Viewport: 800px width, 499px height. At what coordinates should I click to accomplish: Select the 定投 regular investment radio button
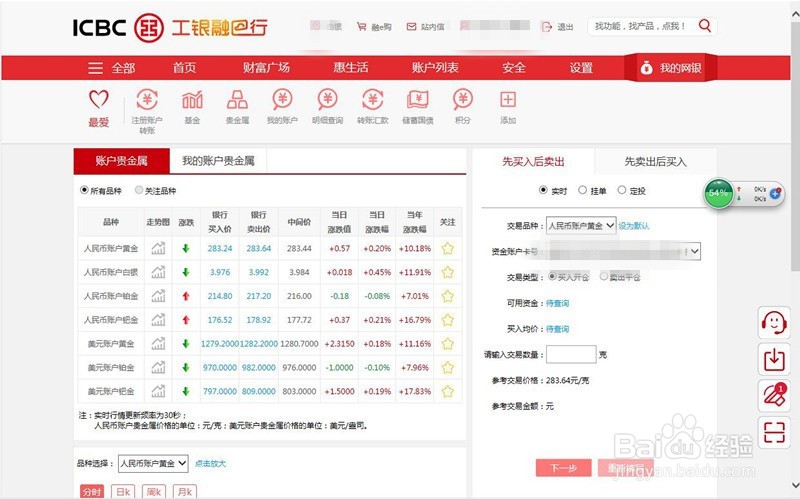pos(621,190)
